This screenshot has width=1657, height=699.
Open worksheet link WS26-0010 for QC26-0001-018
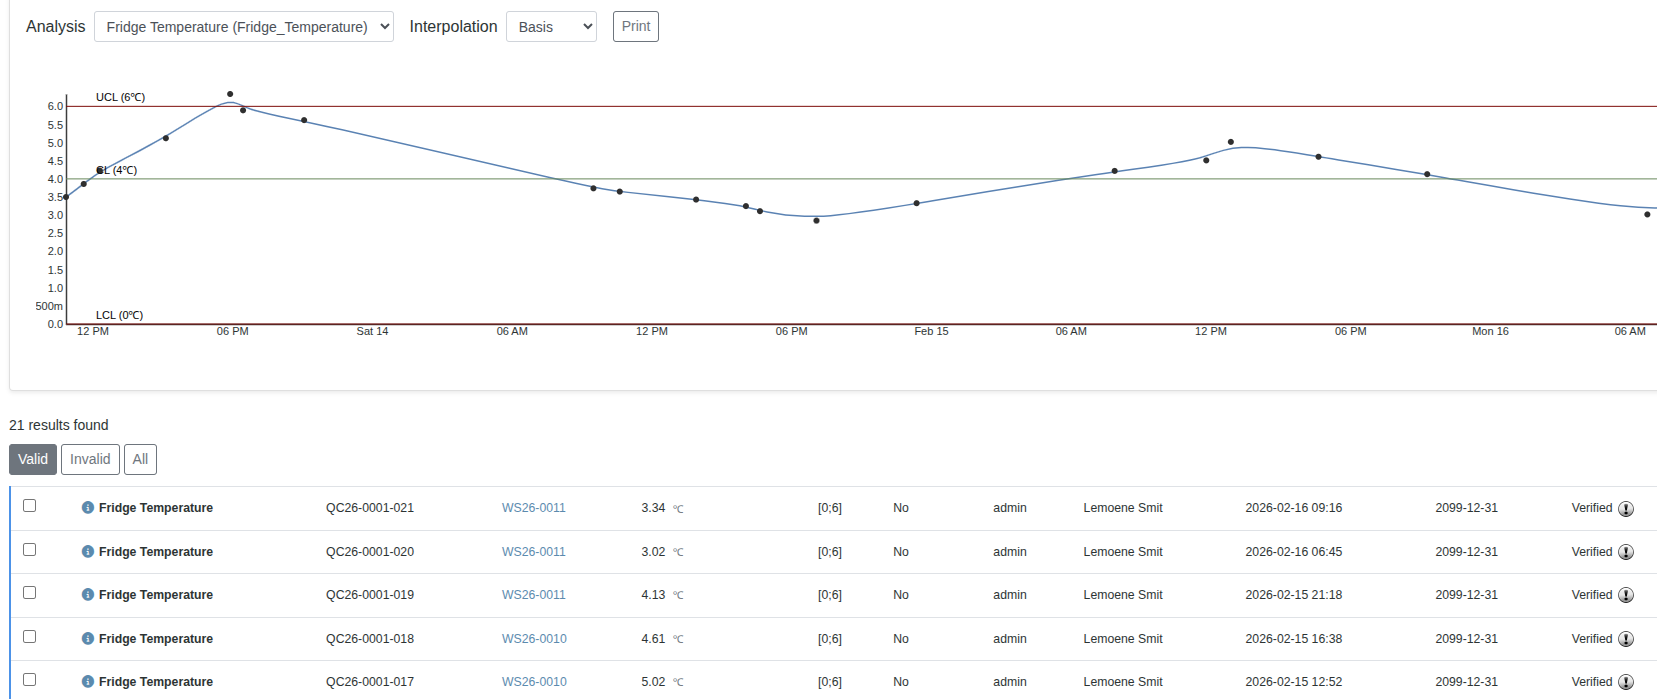click(534, 639)
